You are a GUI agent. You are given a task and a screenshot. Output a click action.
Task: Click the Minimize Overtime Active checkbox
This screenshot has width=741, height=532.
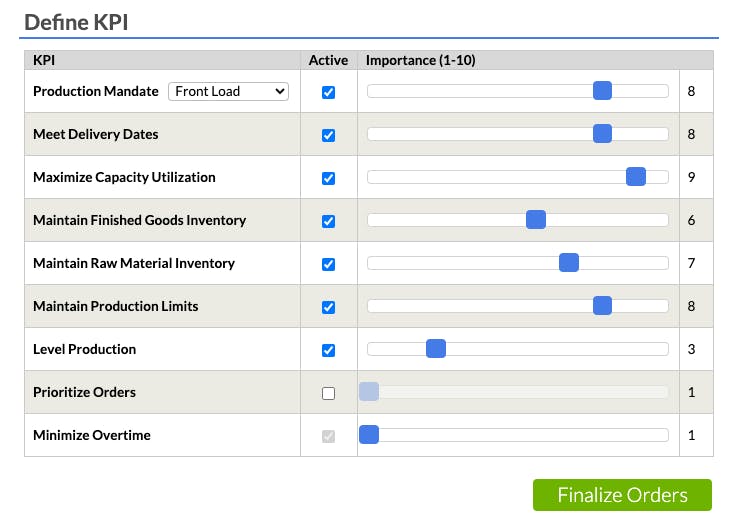point(328,436)
